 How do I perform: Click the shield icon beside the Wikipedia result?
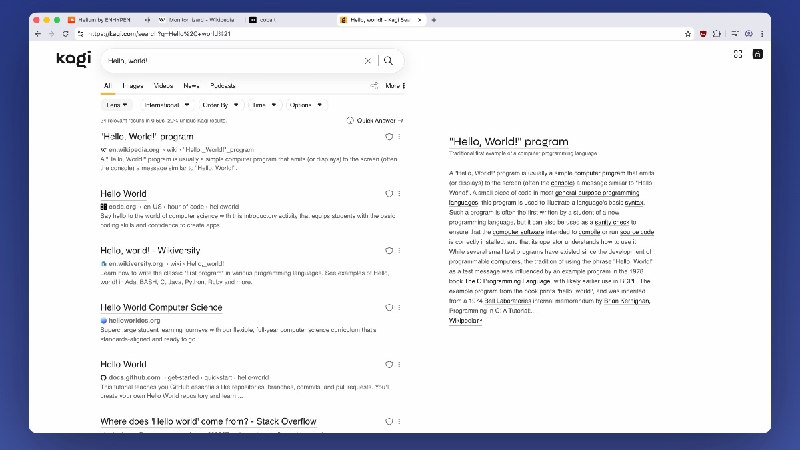388,137
